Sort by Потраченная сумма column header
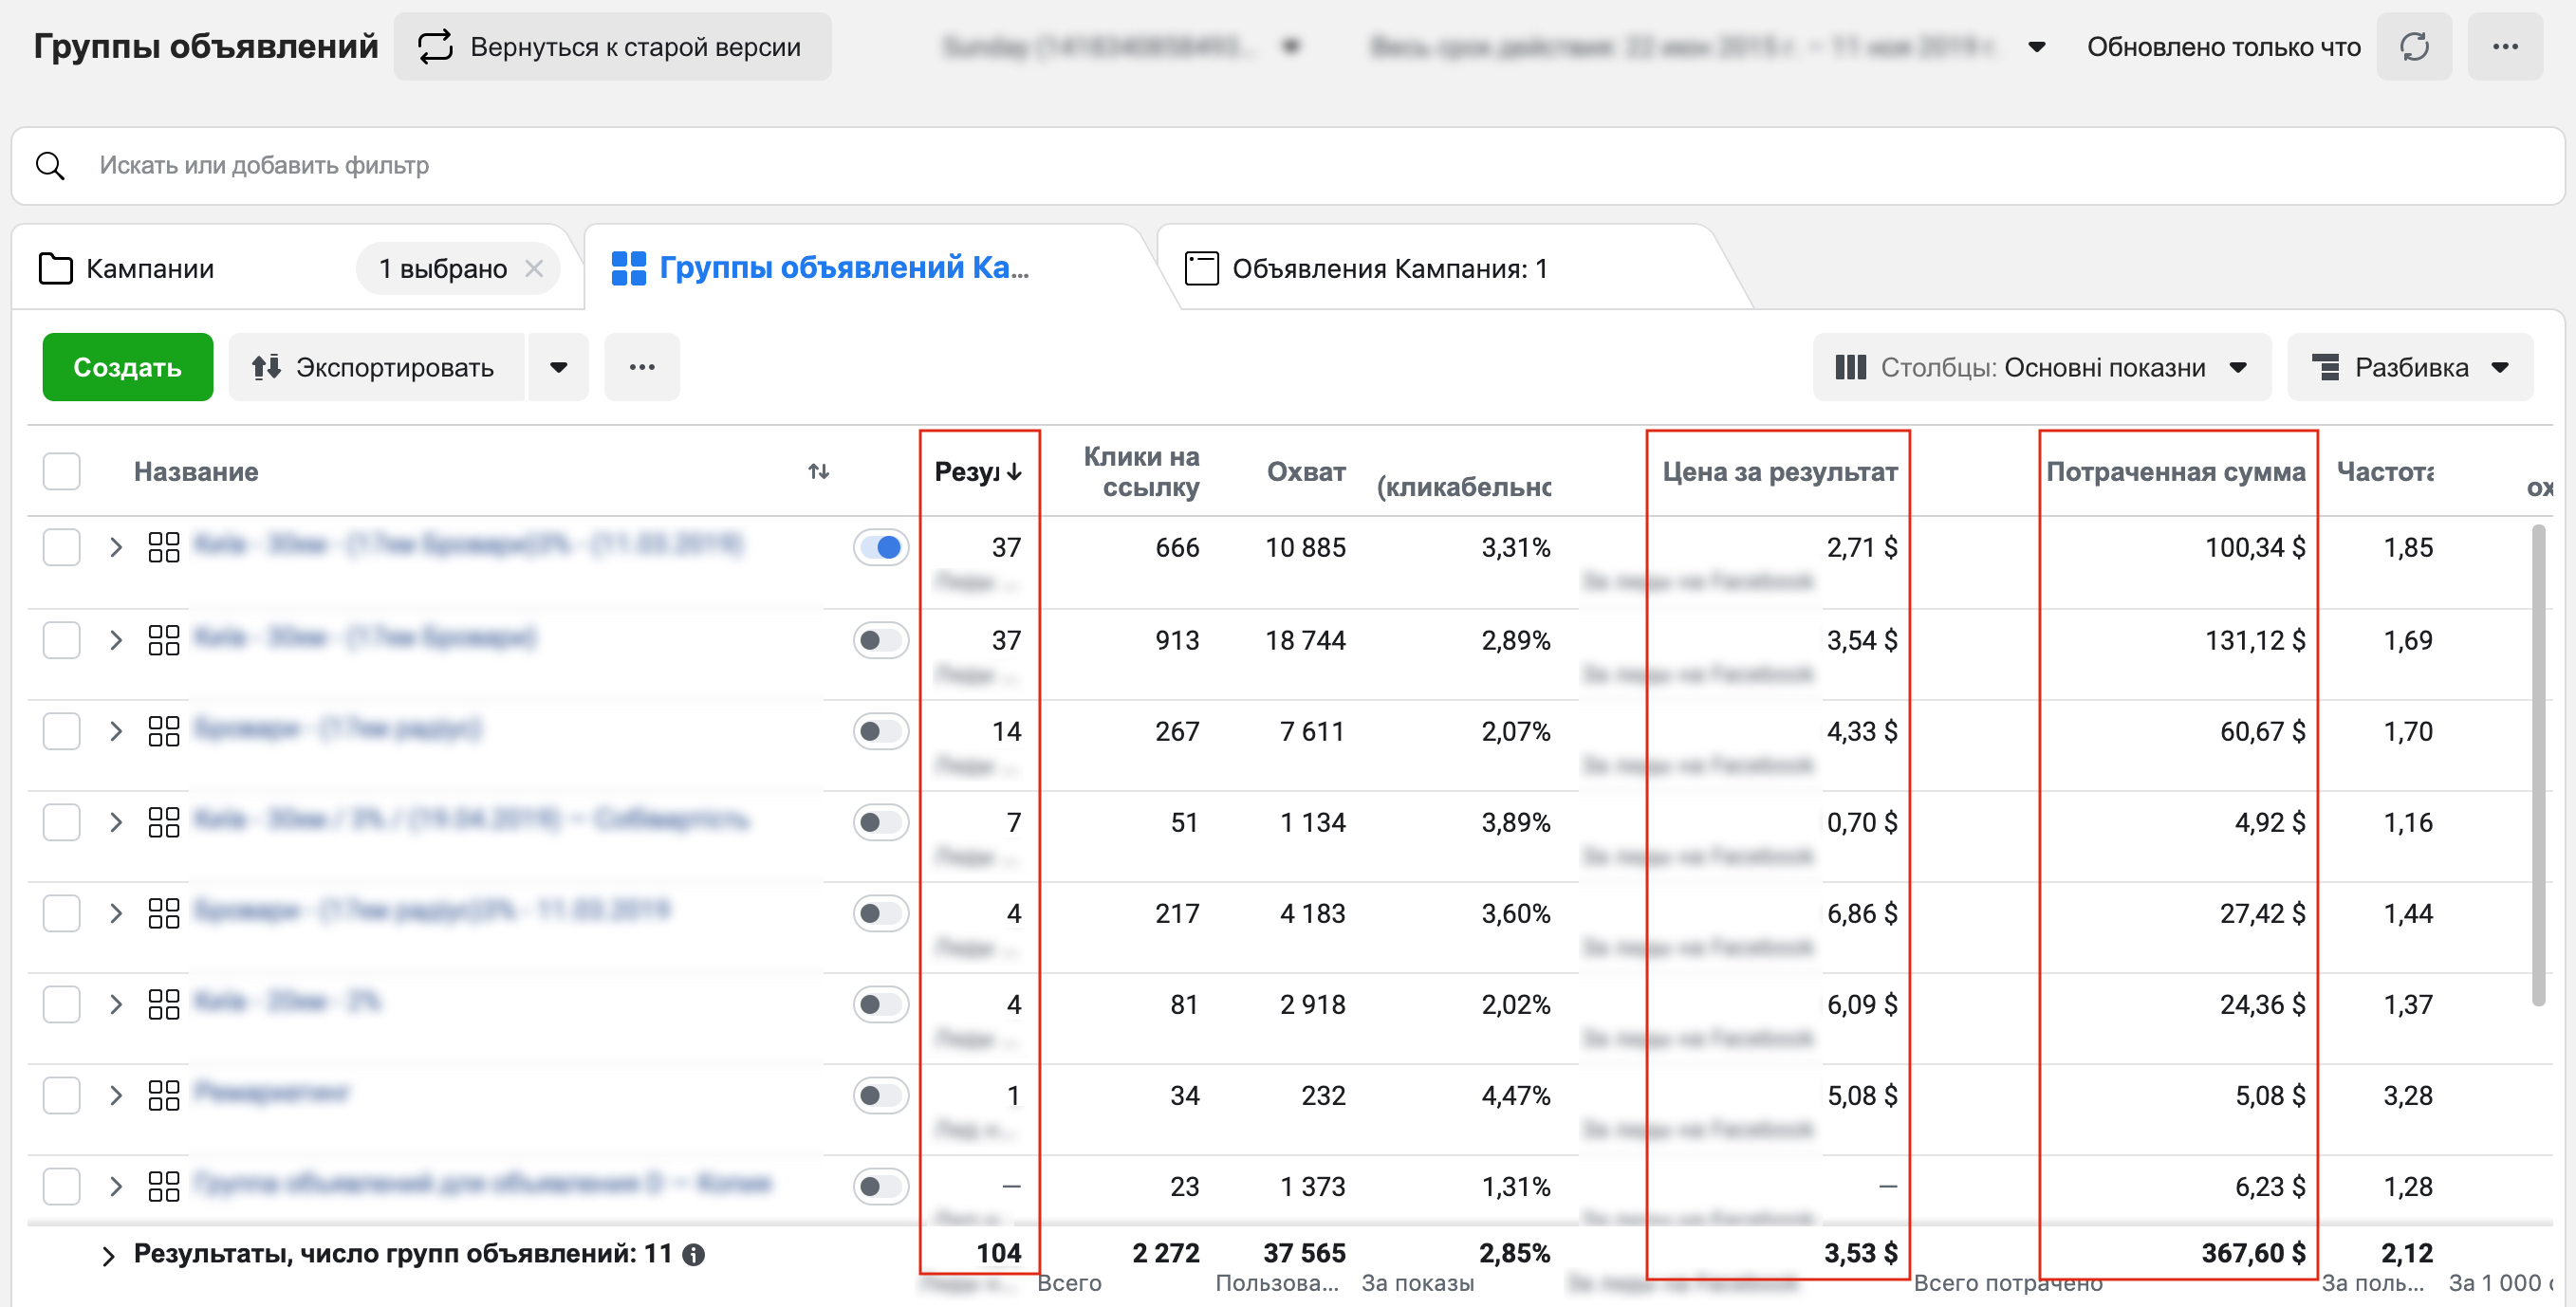Viewport: 2576px width, 1307px height. pyautogui.click(x=2175, y=471)
